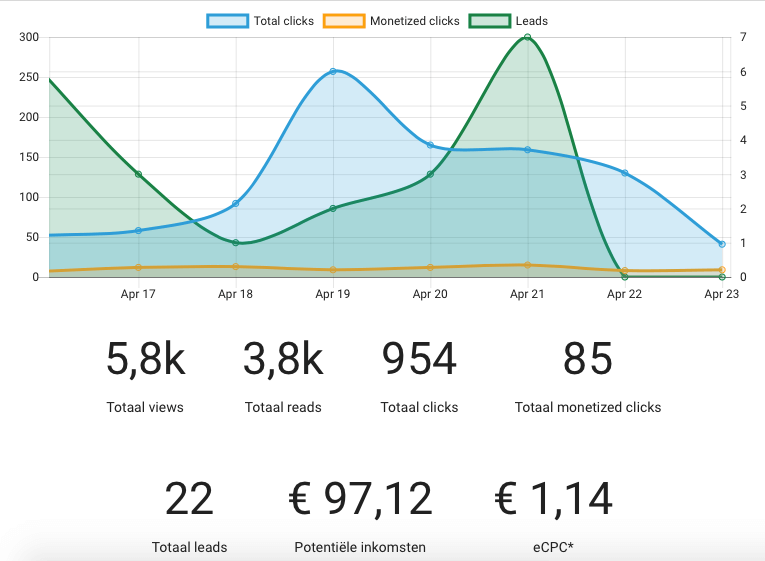Screen dimensions: 765x561
Task: Click the eCPC* label
Action: pos(553,547)
